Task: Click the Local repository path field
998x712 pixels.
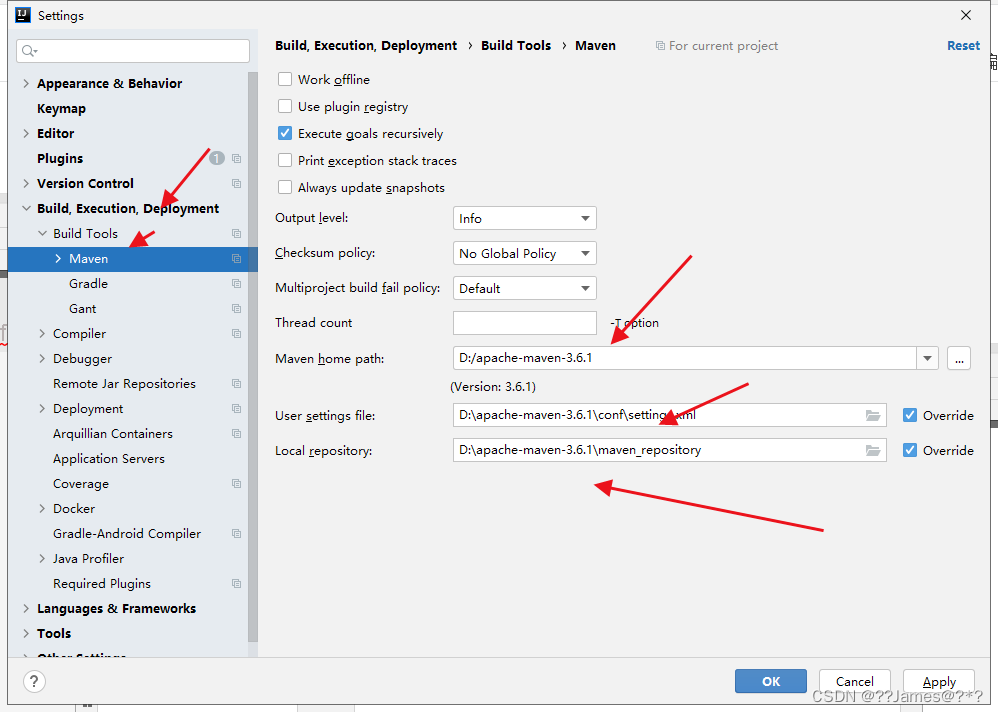Action: pyautogui.click(x=670, y=450)
